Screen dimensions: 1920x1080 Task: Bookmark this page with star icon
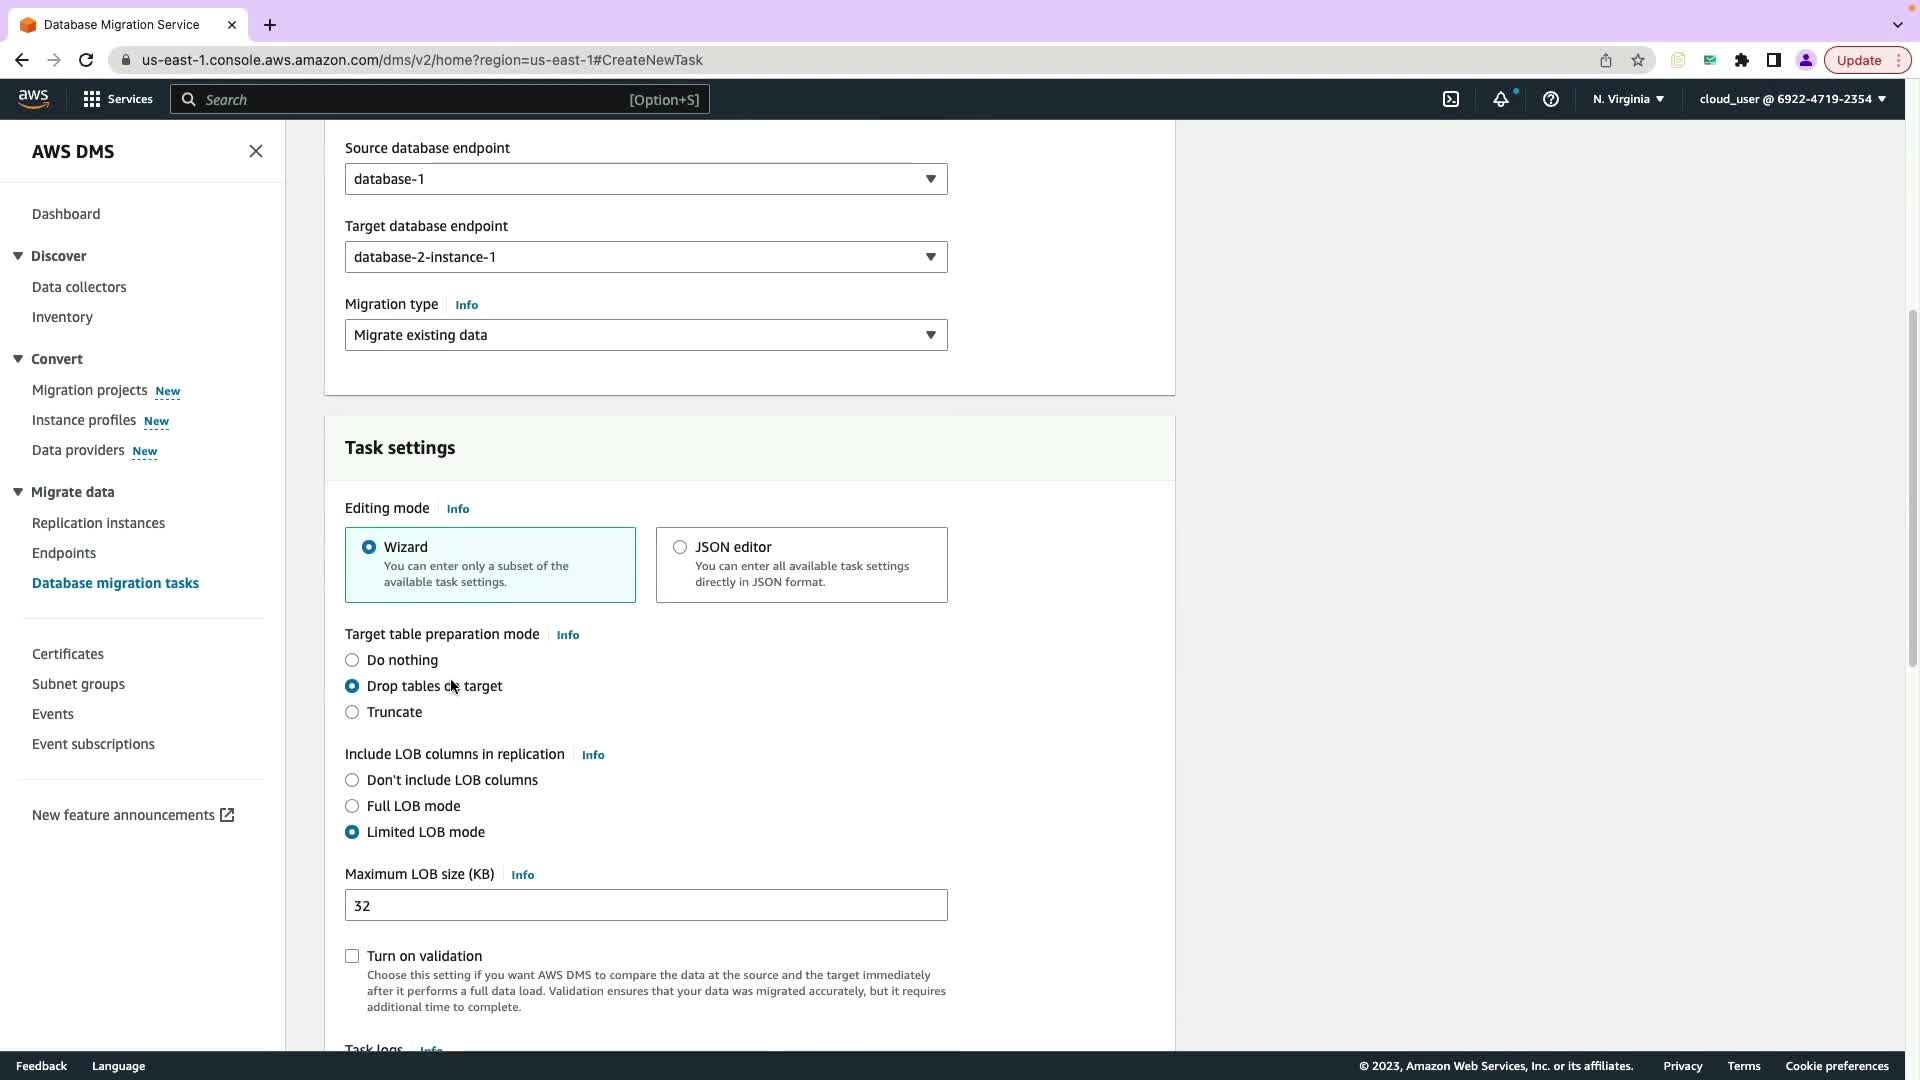[x=1638, y=60]
